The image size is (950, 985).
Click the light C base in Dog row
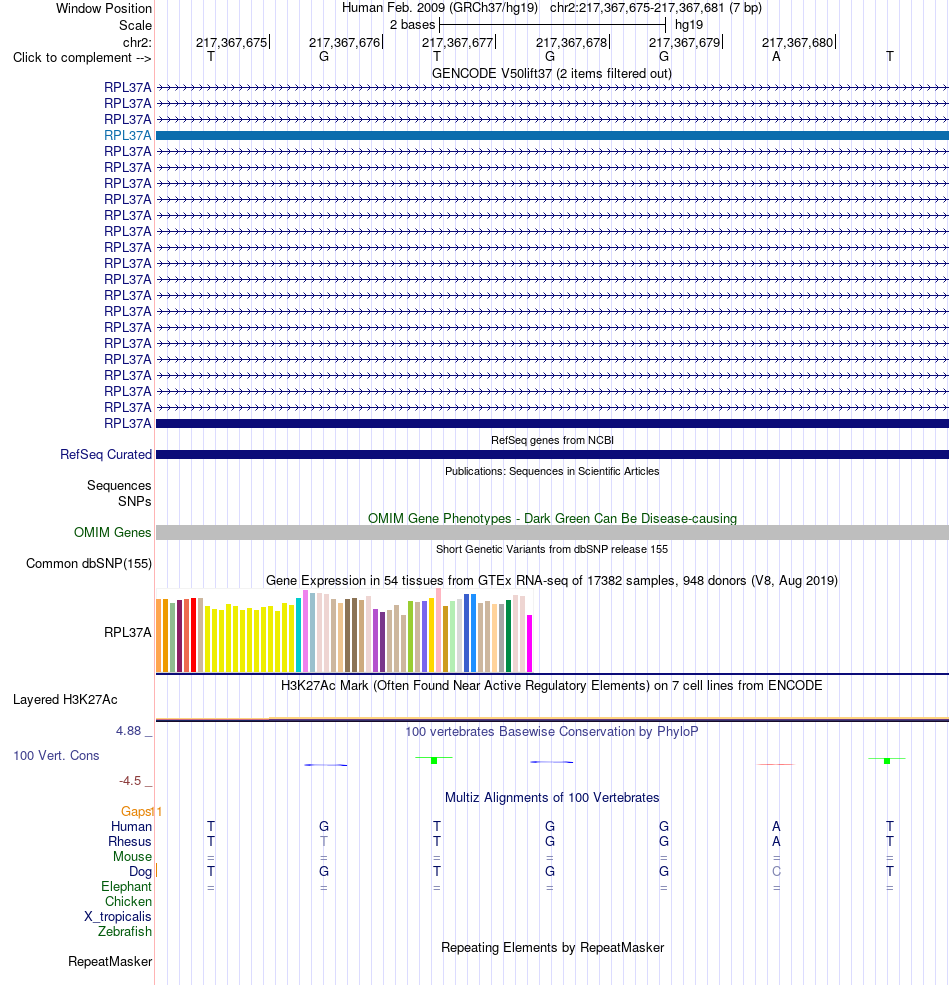777,871
